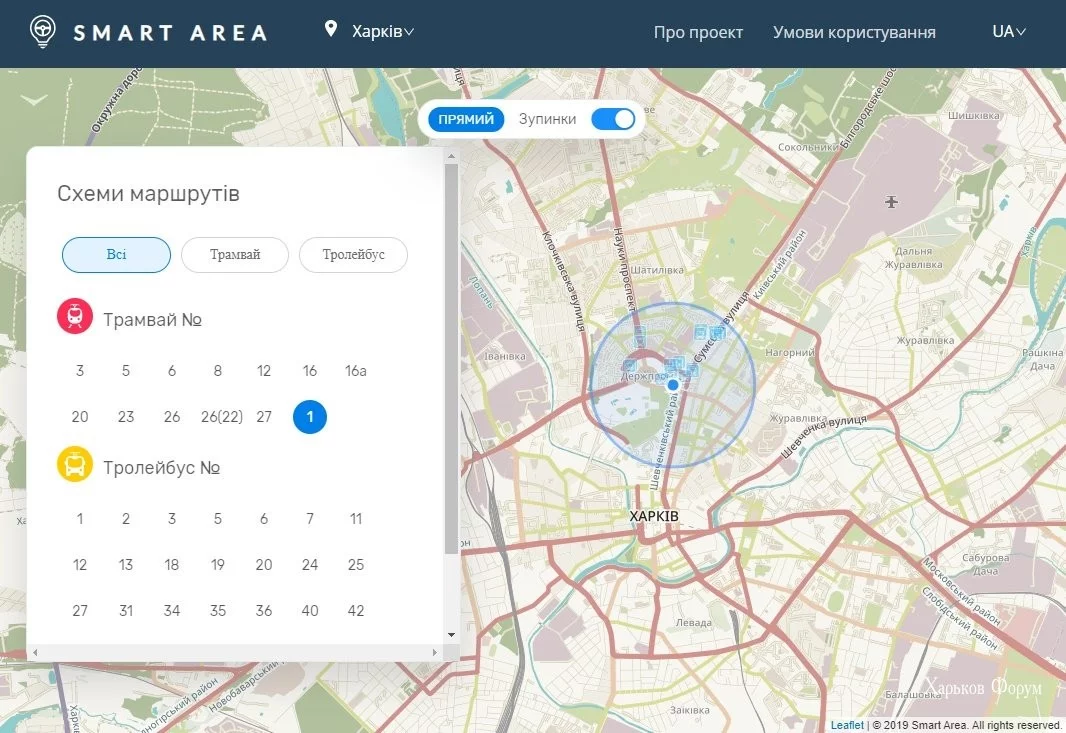
Task: Click the vertical scrollbar of routes panel
Action: point(451,360)
